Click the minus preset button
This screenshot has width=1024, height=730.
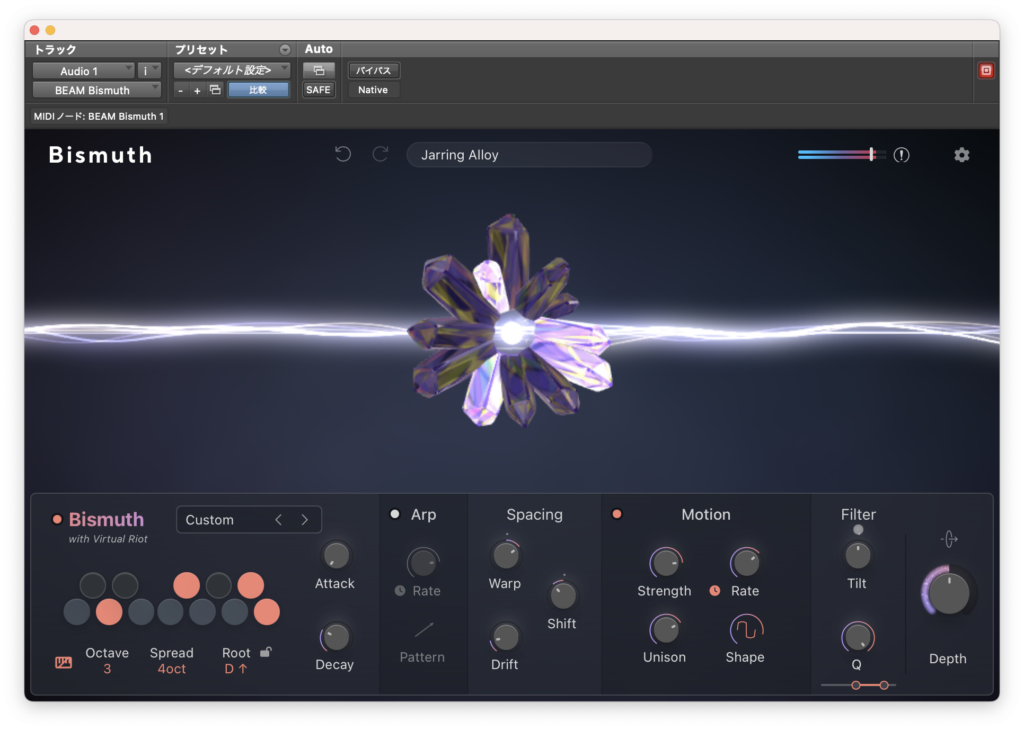click(181, 91)
